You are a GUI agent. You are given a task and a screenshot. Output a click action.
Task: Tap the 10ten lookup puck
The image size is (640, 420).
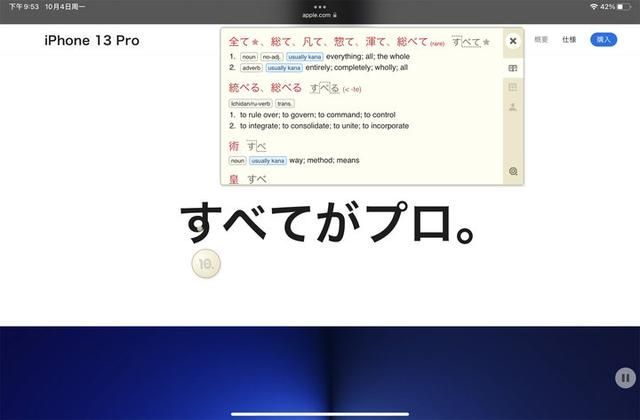(206, 264)
